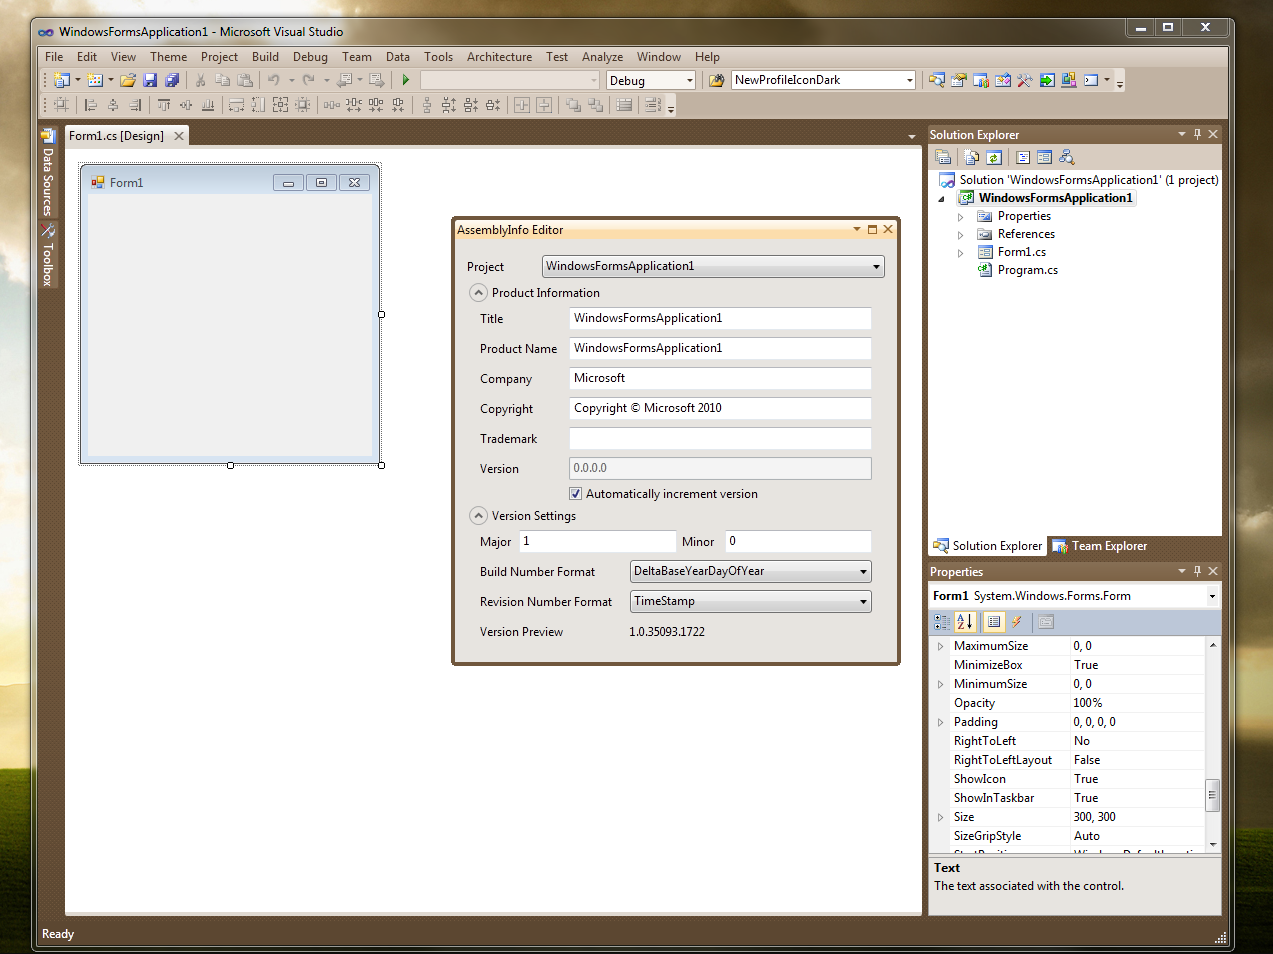This screenshot has height=954, width=1273.
Task: Click the empty Trademark input field
Action: pyautogui.click(x=720, y=438)
